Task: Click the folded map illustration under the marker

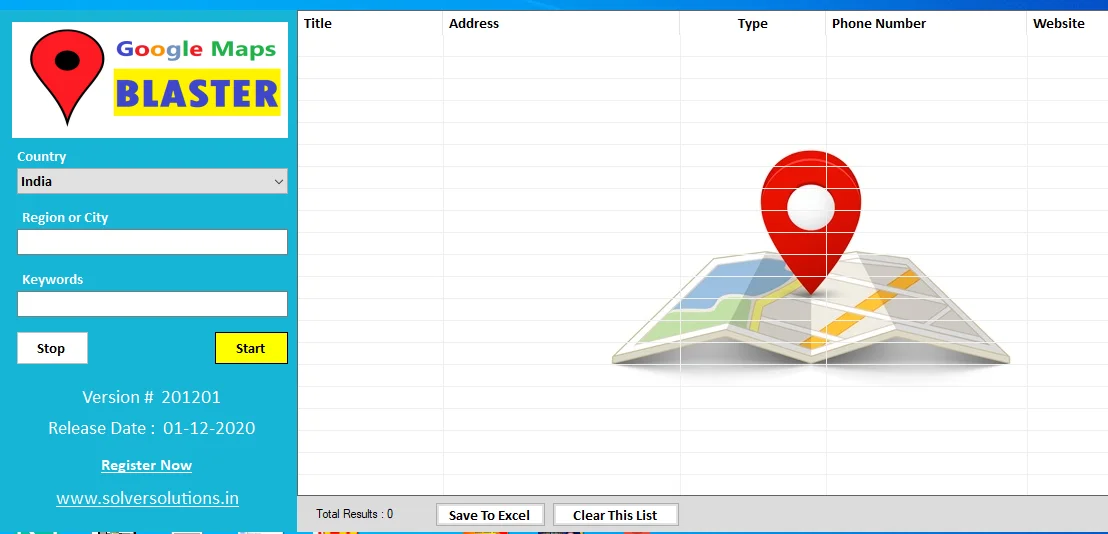Action: pos(810,320)
